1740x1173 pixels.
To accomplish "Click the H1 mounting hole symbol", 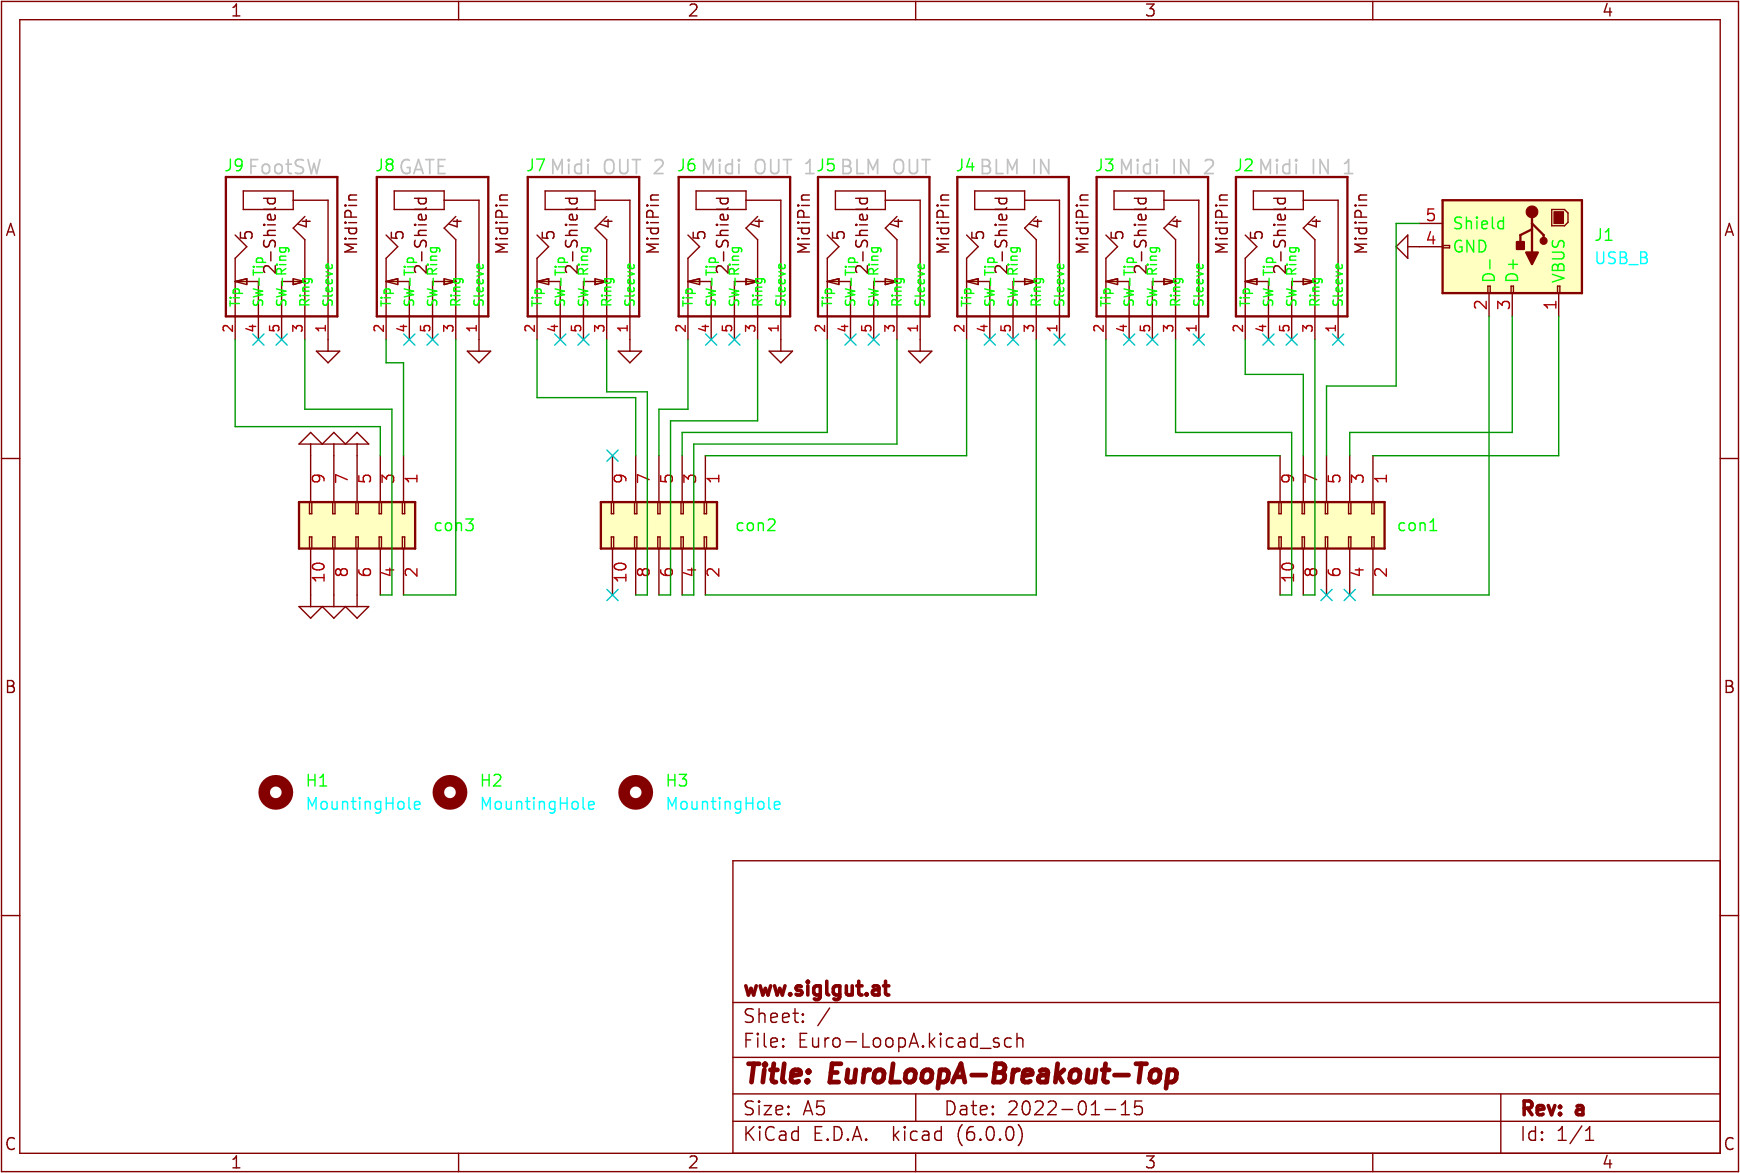I will click(x=275, y=792).
